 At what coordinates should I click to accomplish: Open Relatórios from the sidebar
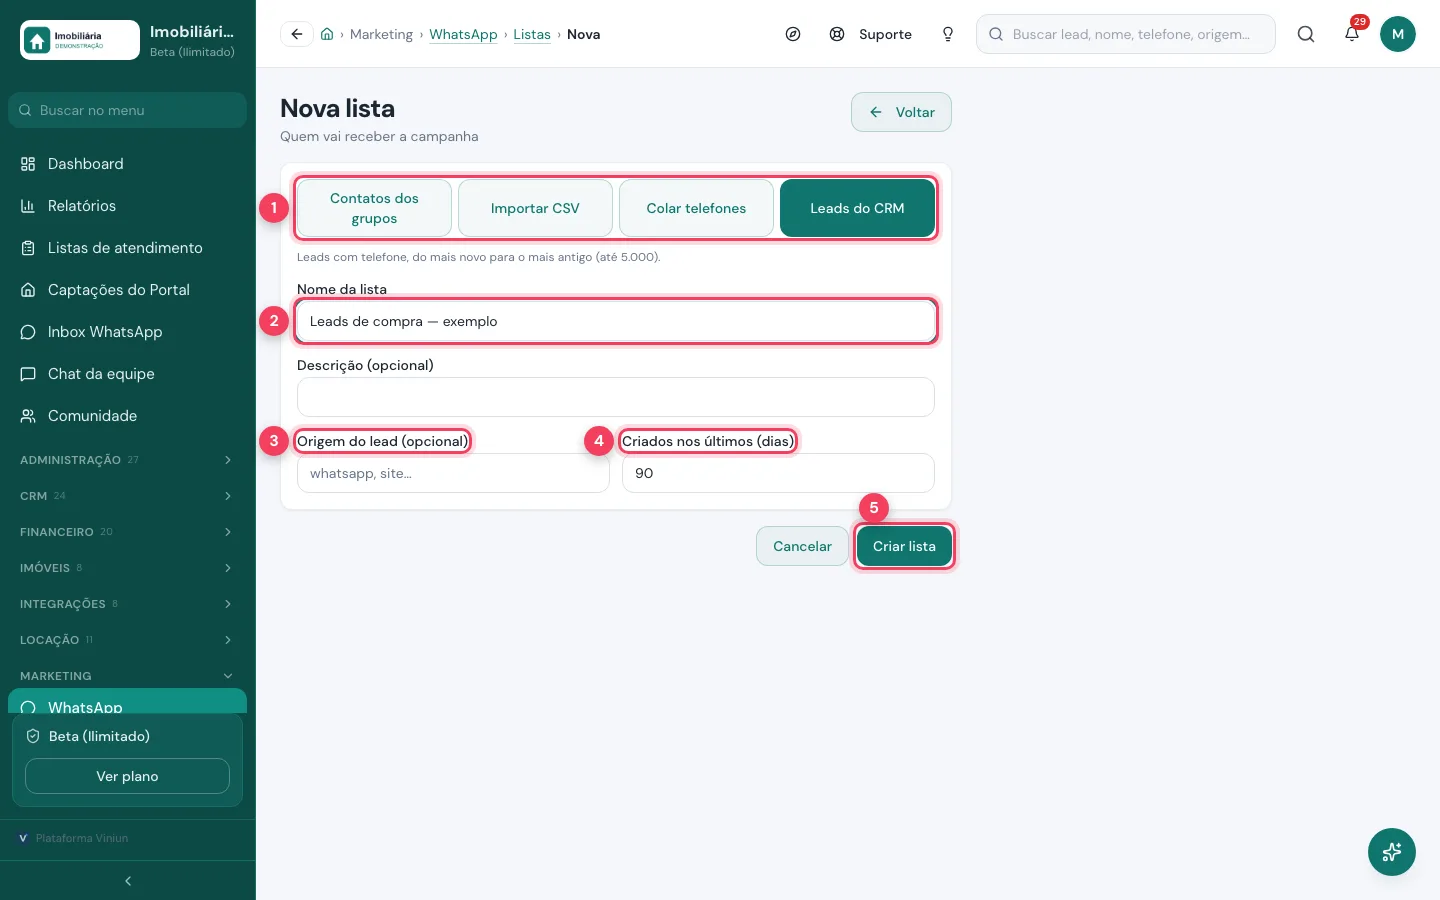coord(127,206)
